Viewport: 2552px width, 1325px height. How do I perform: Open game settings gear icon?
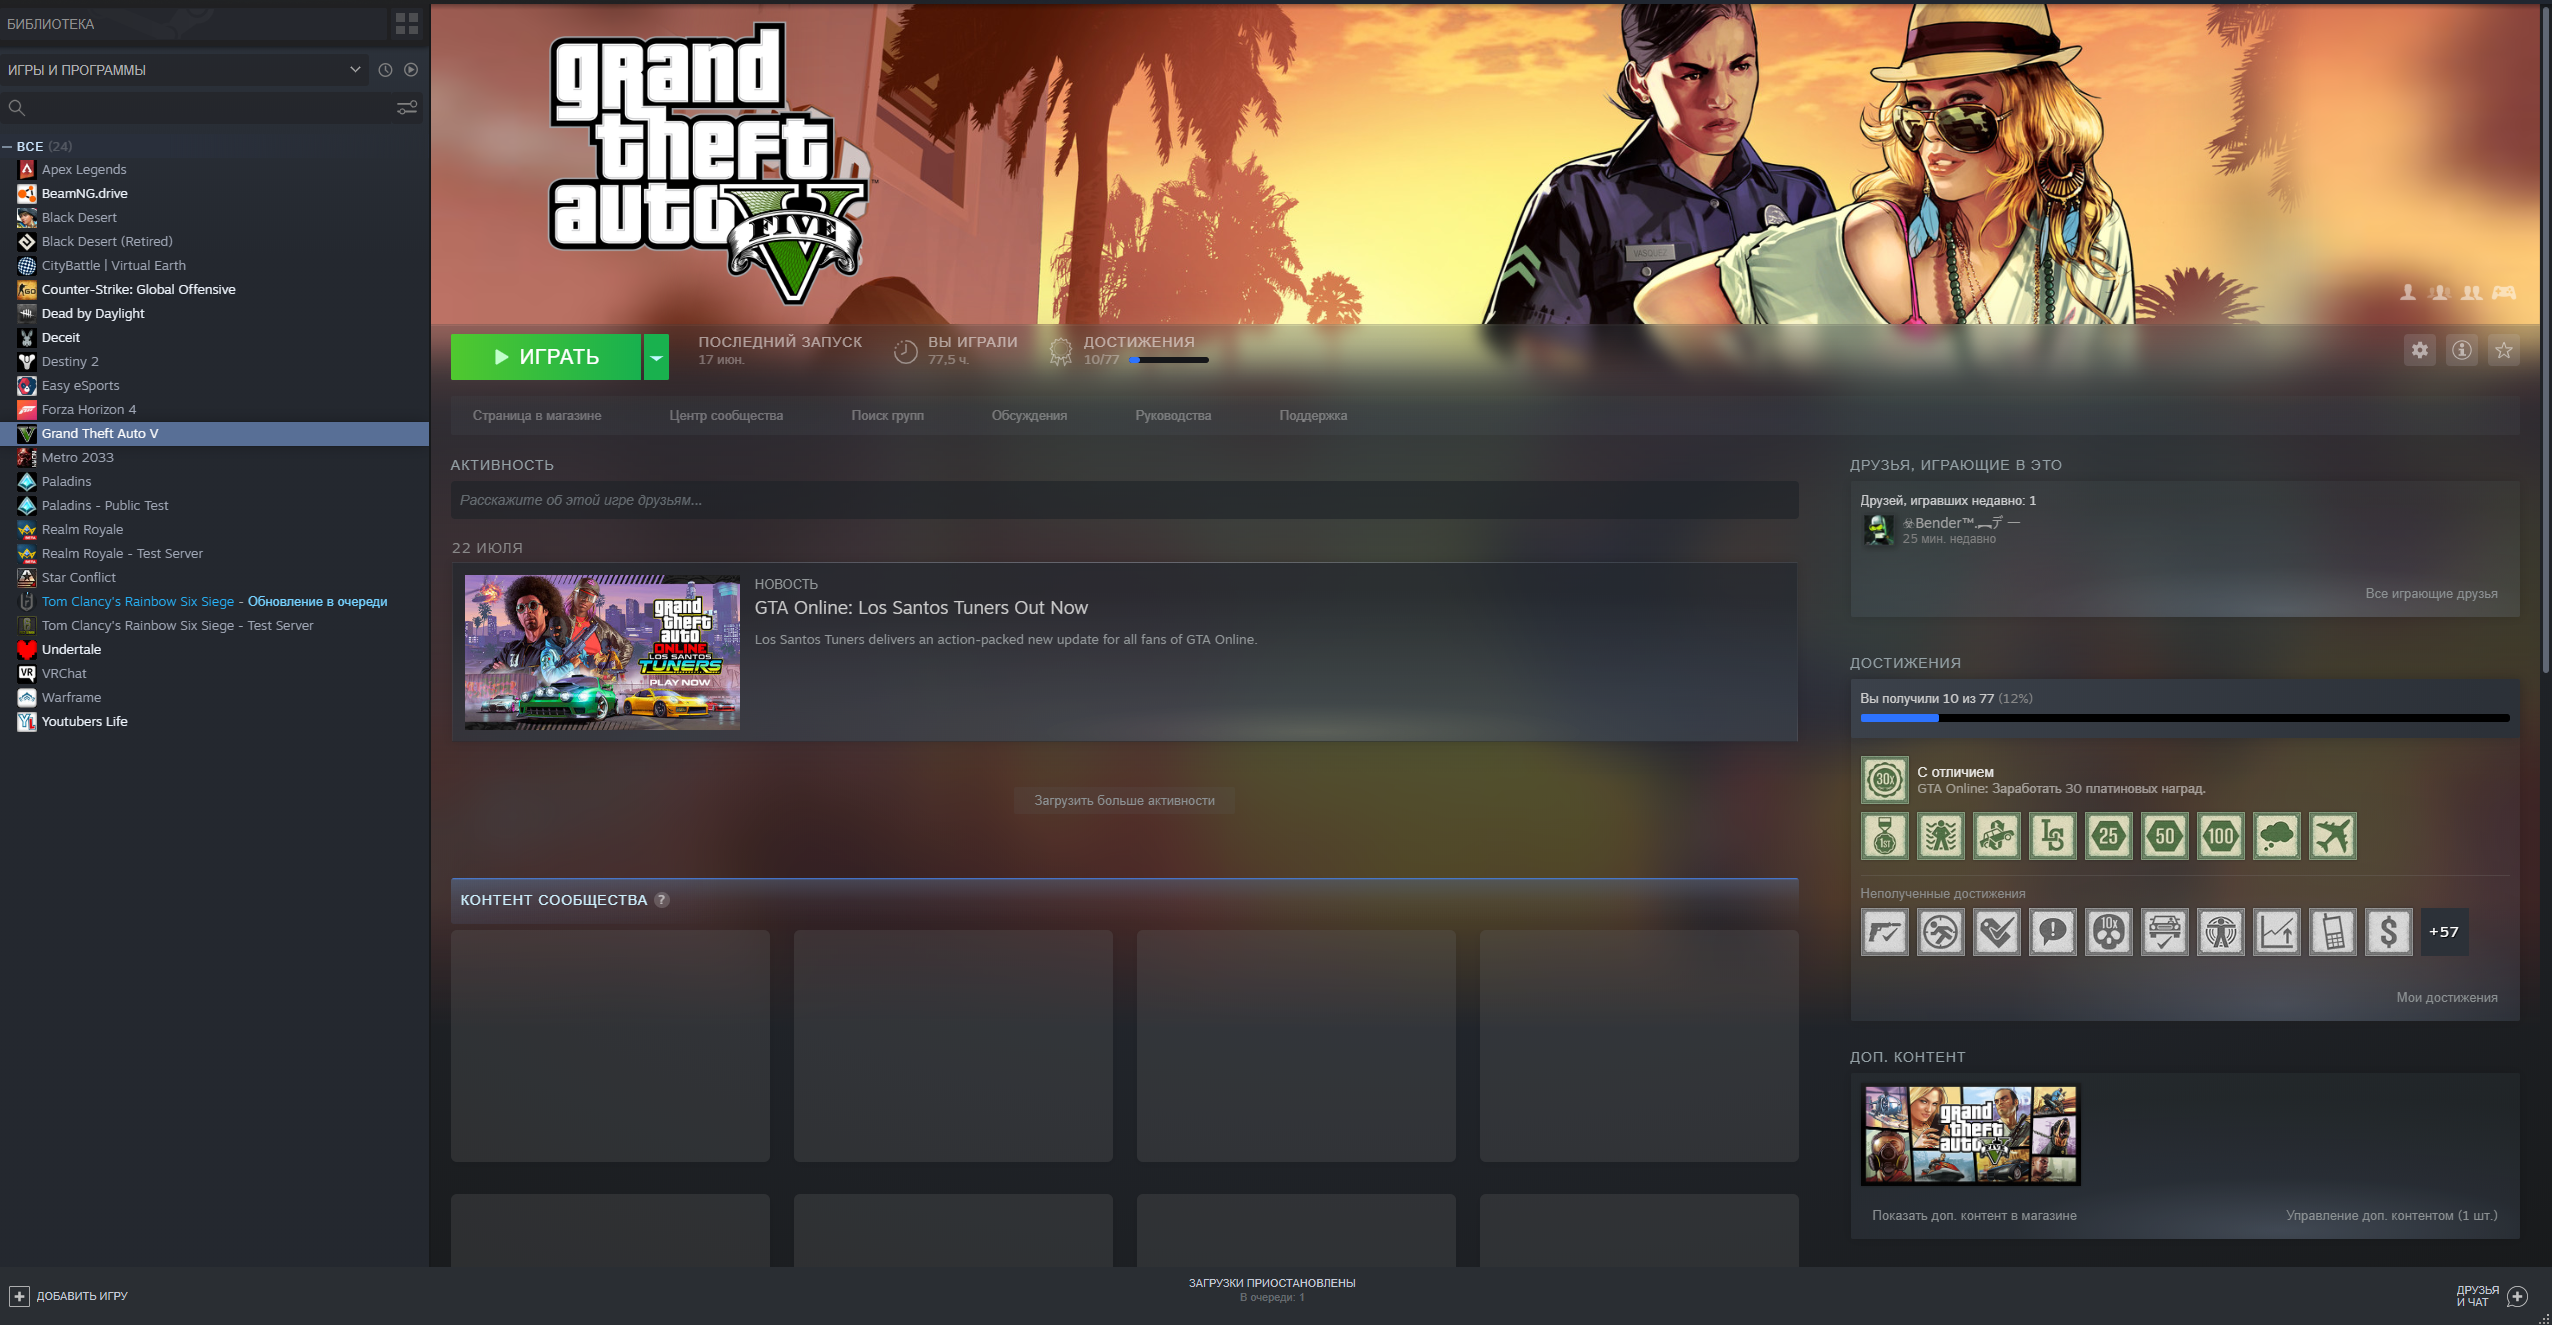[2420, 350]
